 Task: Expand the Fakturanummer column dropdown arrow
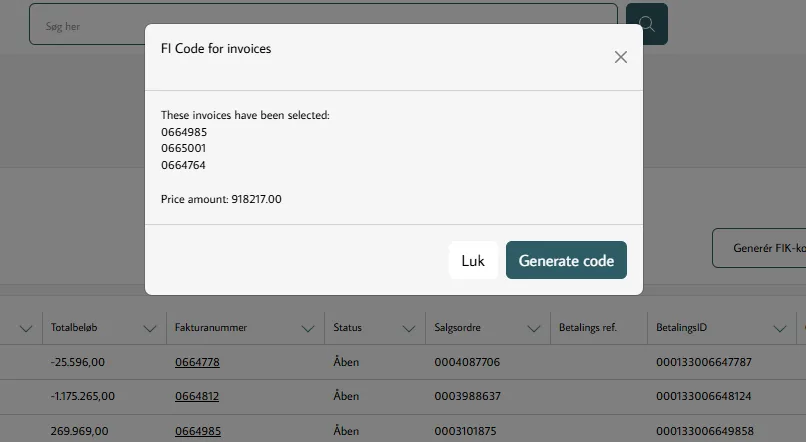tap(307, 328)
